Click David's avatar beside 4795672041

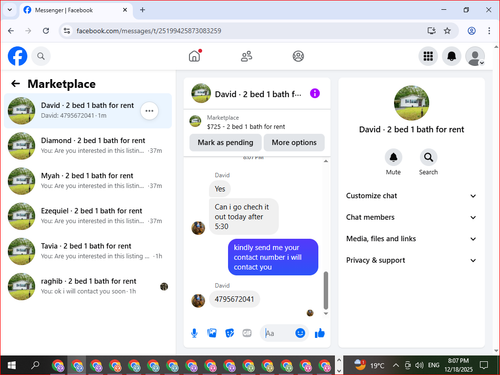coord(198,300)
